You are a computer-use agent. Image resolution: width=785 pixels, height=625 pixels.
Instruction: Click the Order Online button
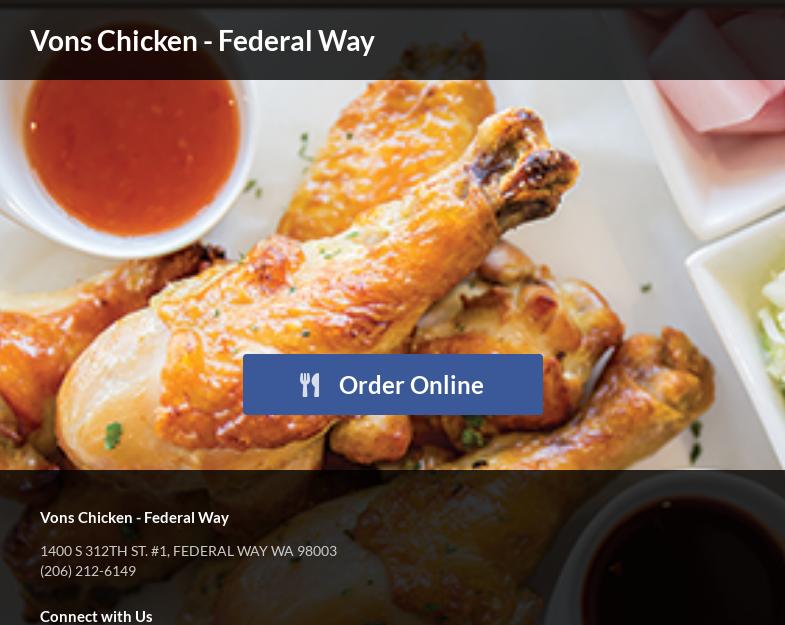tap(393, 385)
